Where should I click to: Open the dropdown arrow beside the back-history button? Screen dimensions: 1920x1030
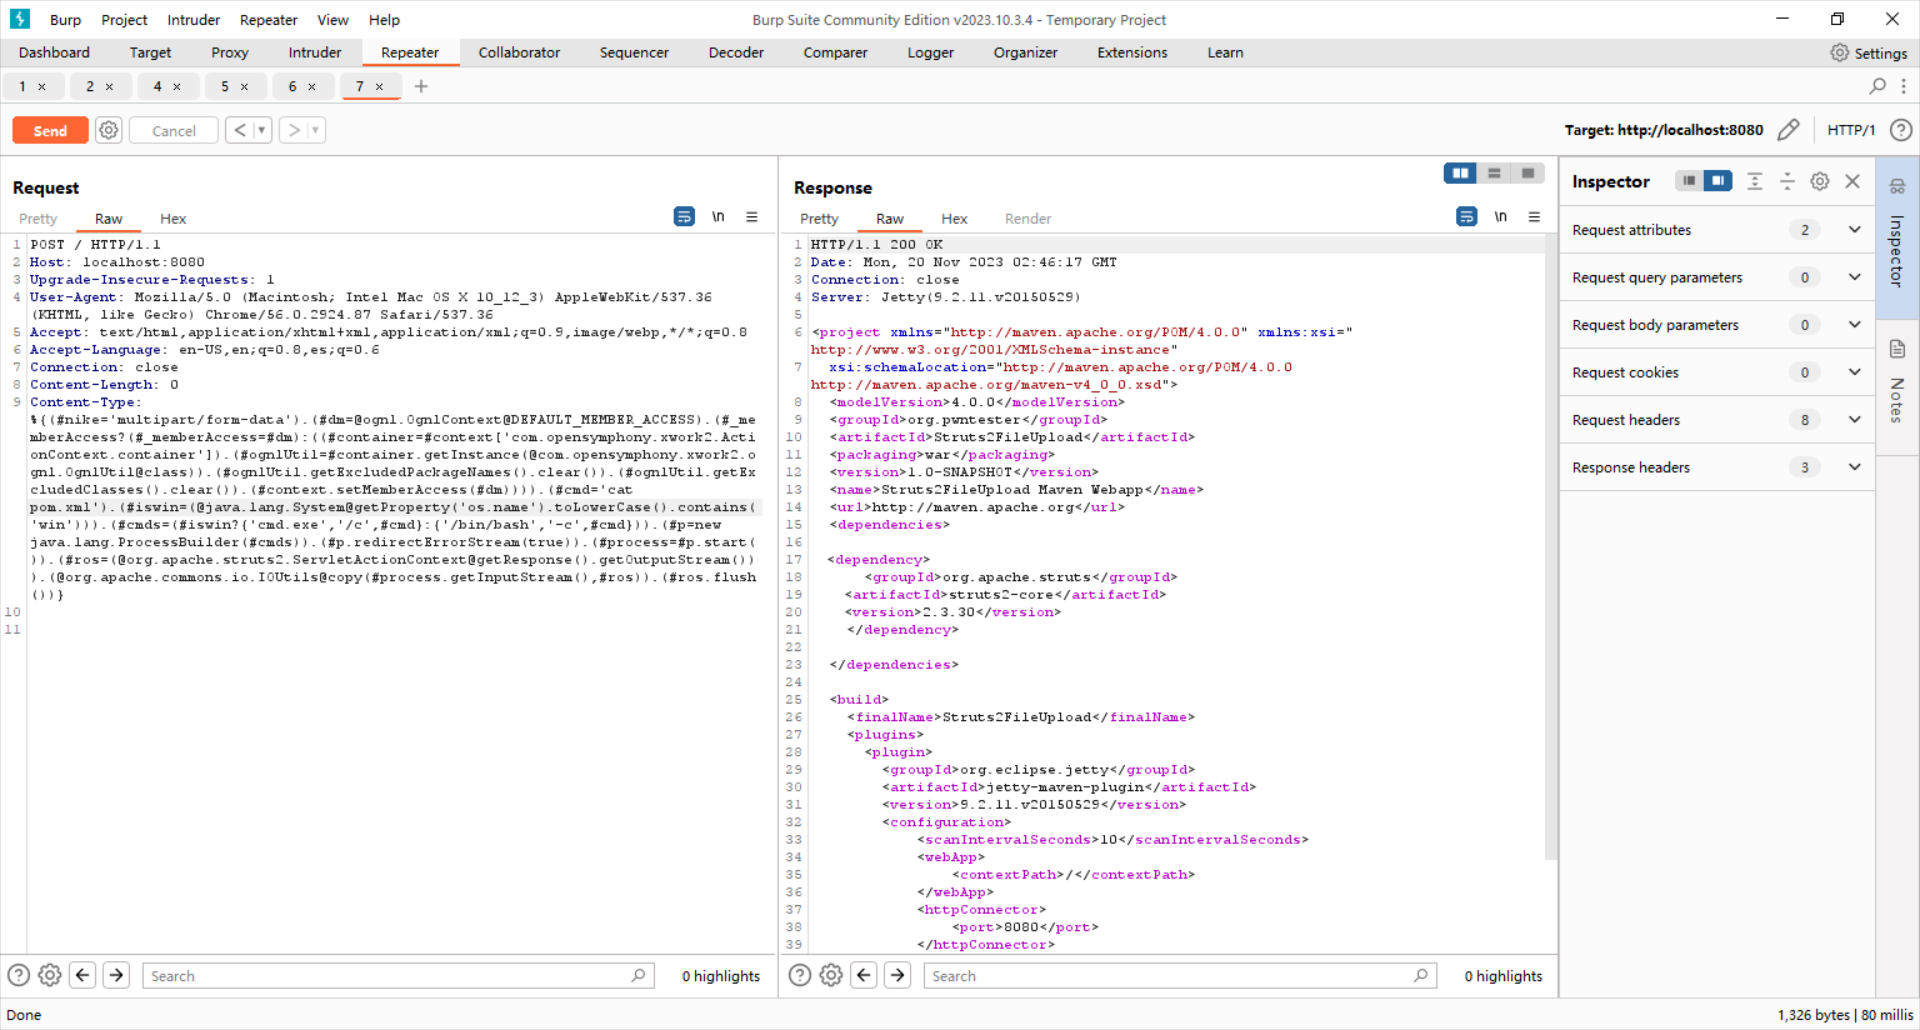click(261, 130)
